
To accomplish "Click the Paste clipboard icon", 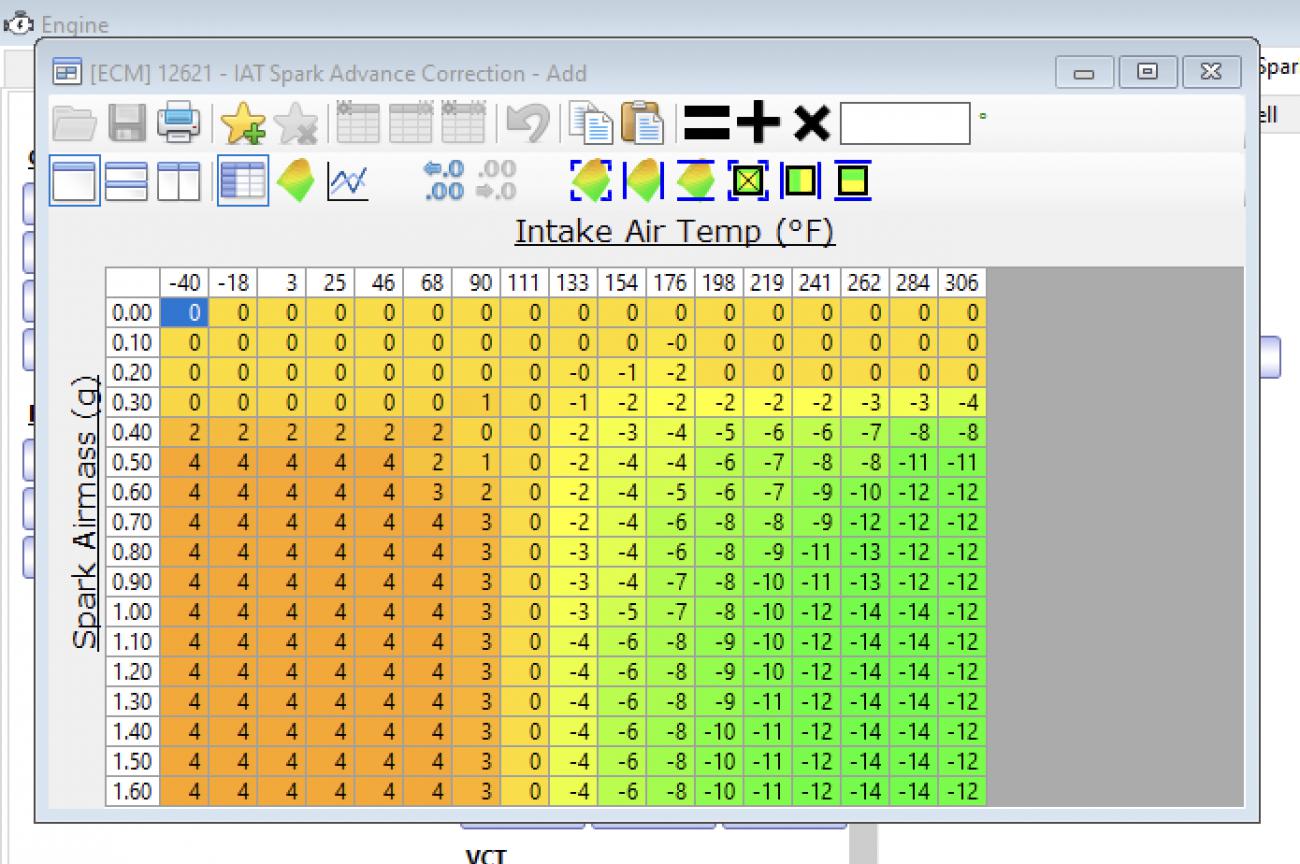I will [643, 123].
